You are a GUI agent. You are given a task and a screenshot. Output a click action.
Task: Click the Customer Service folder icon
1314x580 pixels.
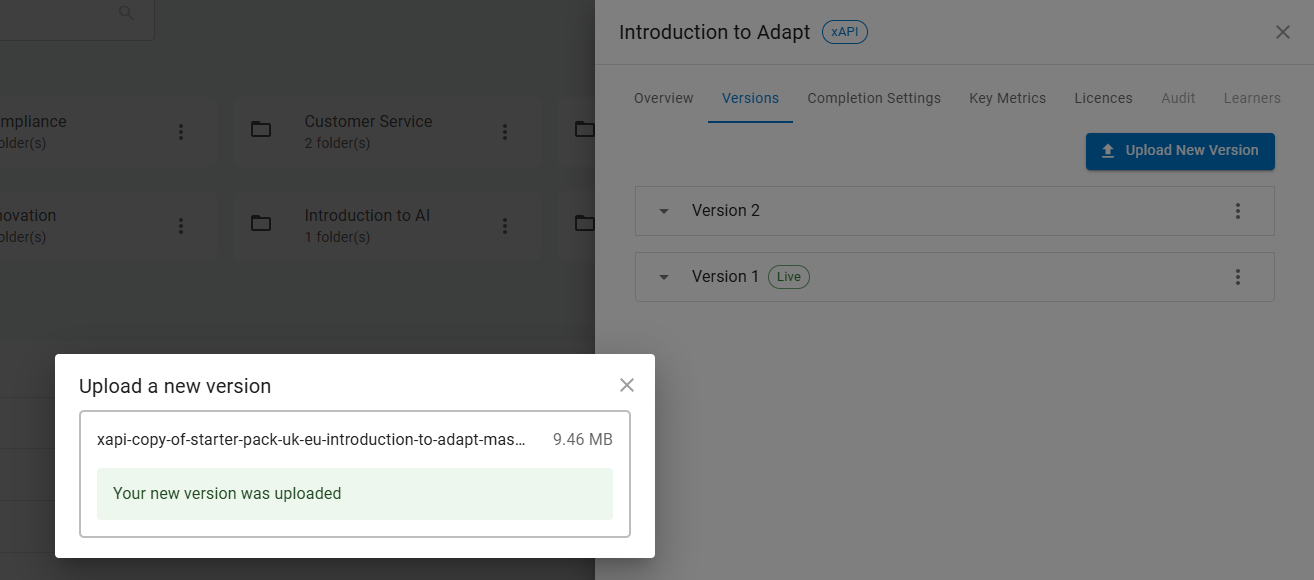(261, 130)
